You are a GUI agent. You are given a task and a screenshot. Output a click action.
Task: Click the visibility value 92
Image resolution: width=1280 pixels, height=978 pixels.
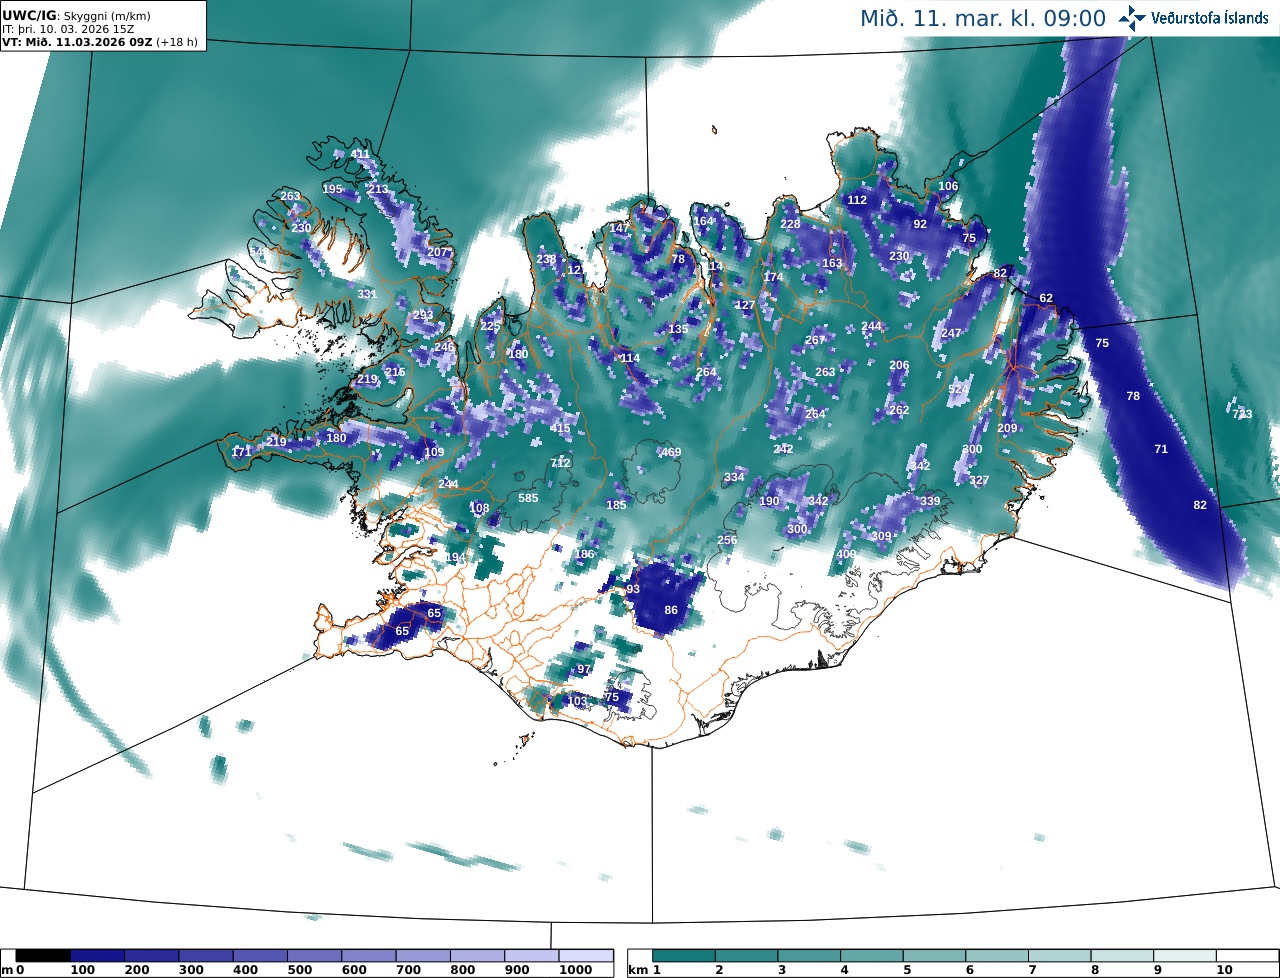tap(920, 224)
